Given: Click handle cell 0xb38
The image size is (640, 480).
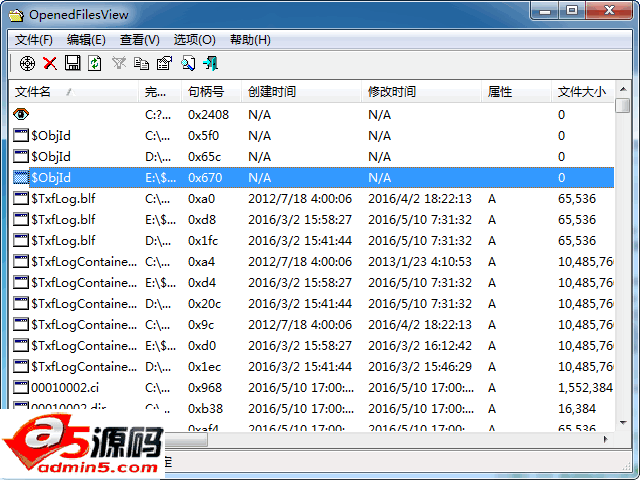Looking at the screenshot, I should (205, 409).
